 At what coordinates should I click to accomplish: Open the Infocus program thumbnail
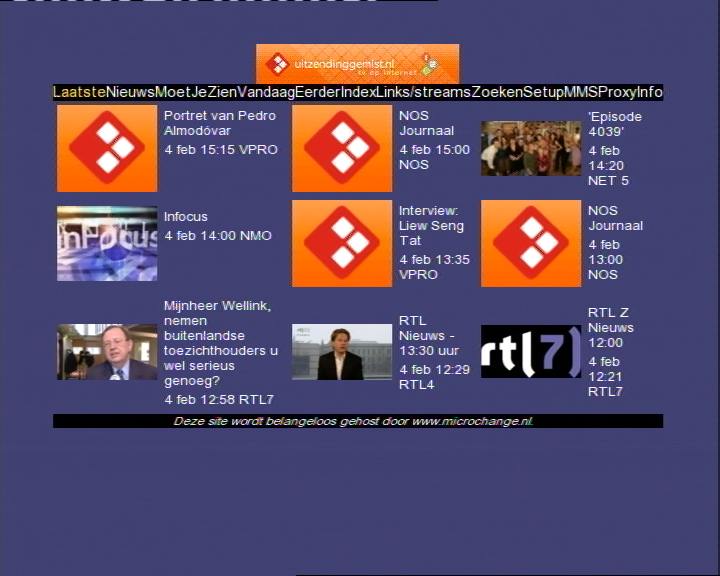click(x=107, y=243)
